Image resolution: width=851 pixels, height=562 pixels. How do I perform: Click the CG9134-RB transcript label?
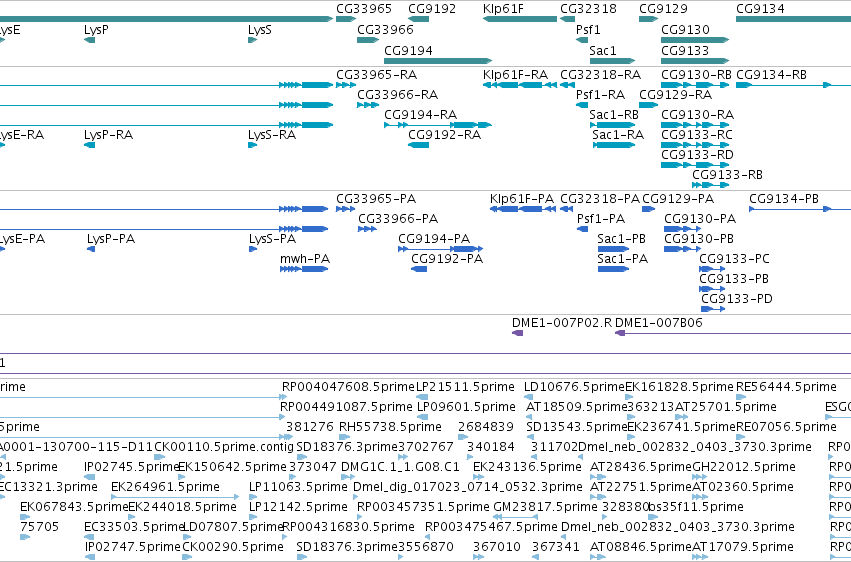coord(771,75)
